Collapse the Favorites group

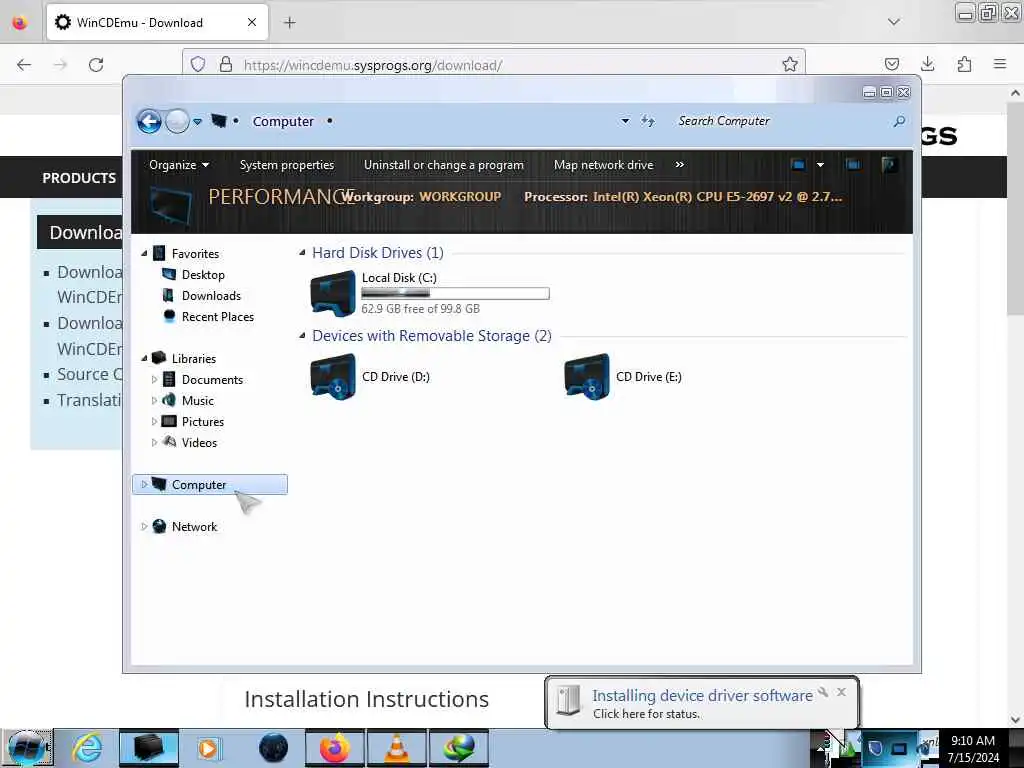tap(144, 253)
